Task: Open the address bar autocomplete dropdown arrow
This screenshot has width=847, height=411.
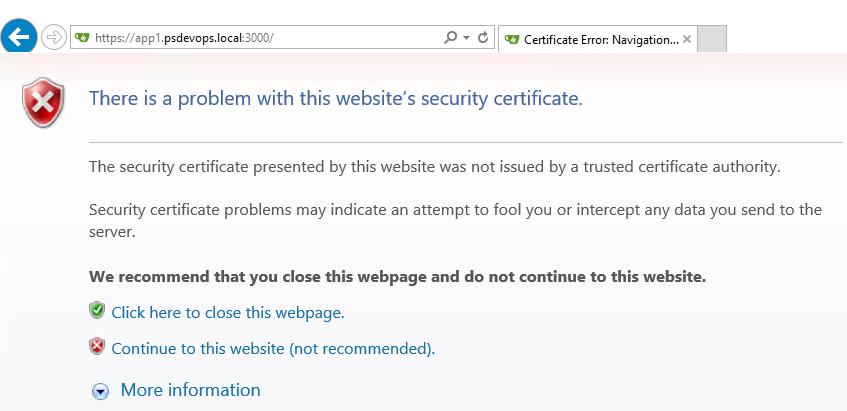Action: pyautogui.click(x=467, y=37)
